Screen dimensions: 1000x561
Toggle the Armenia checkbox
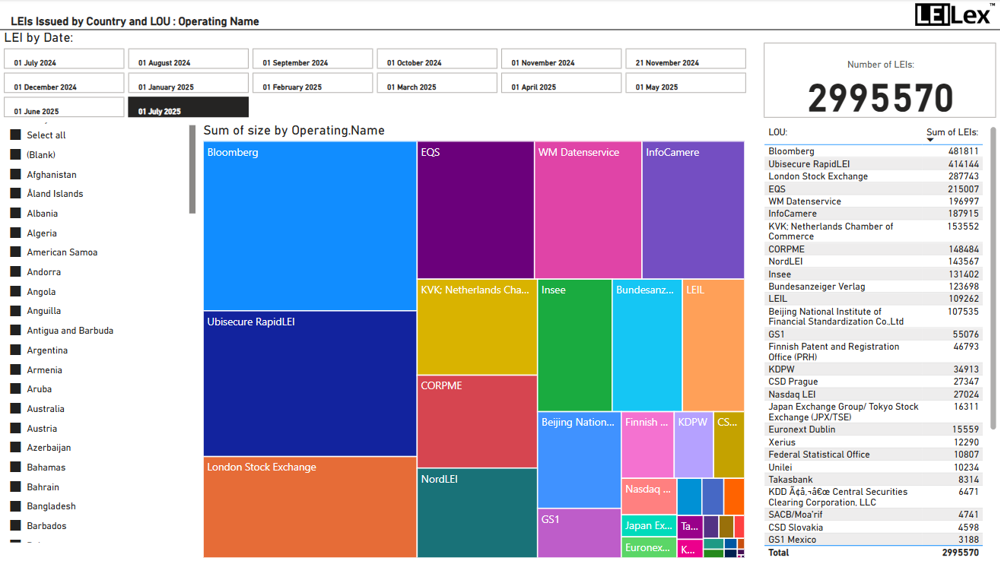pyautogui.click(x=16, y=369)
